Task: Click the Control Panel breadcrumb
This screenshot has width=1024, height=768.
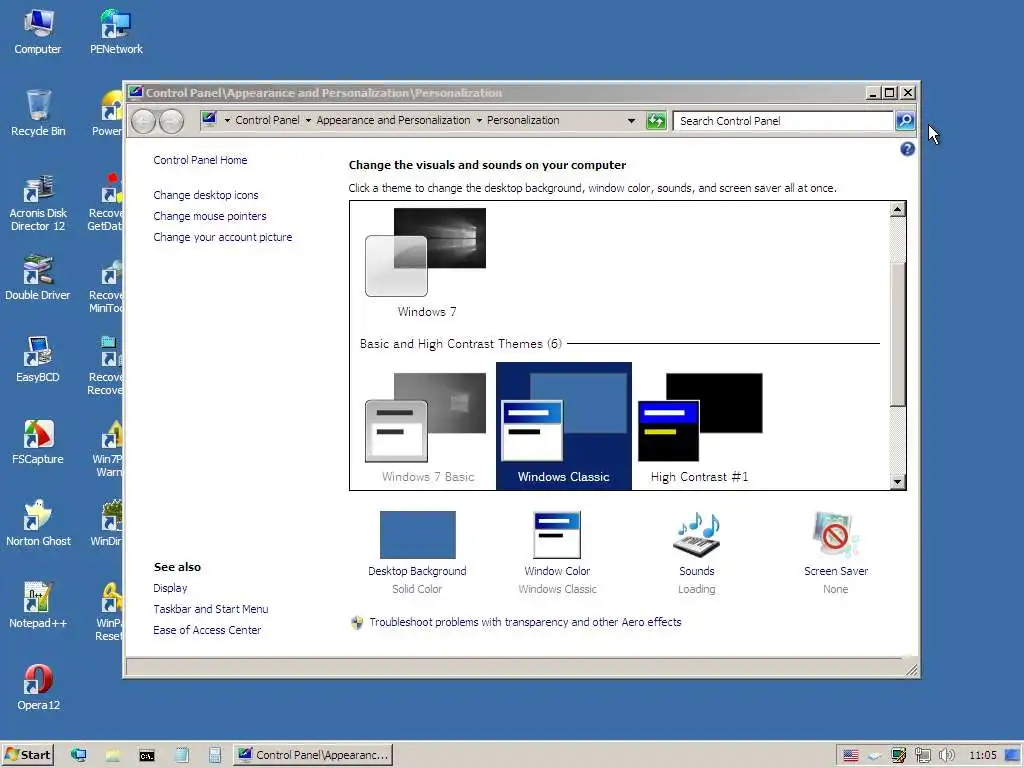Action: [267, 120]
